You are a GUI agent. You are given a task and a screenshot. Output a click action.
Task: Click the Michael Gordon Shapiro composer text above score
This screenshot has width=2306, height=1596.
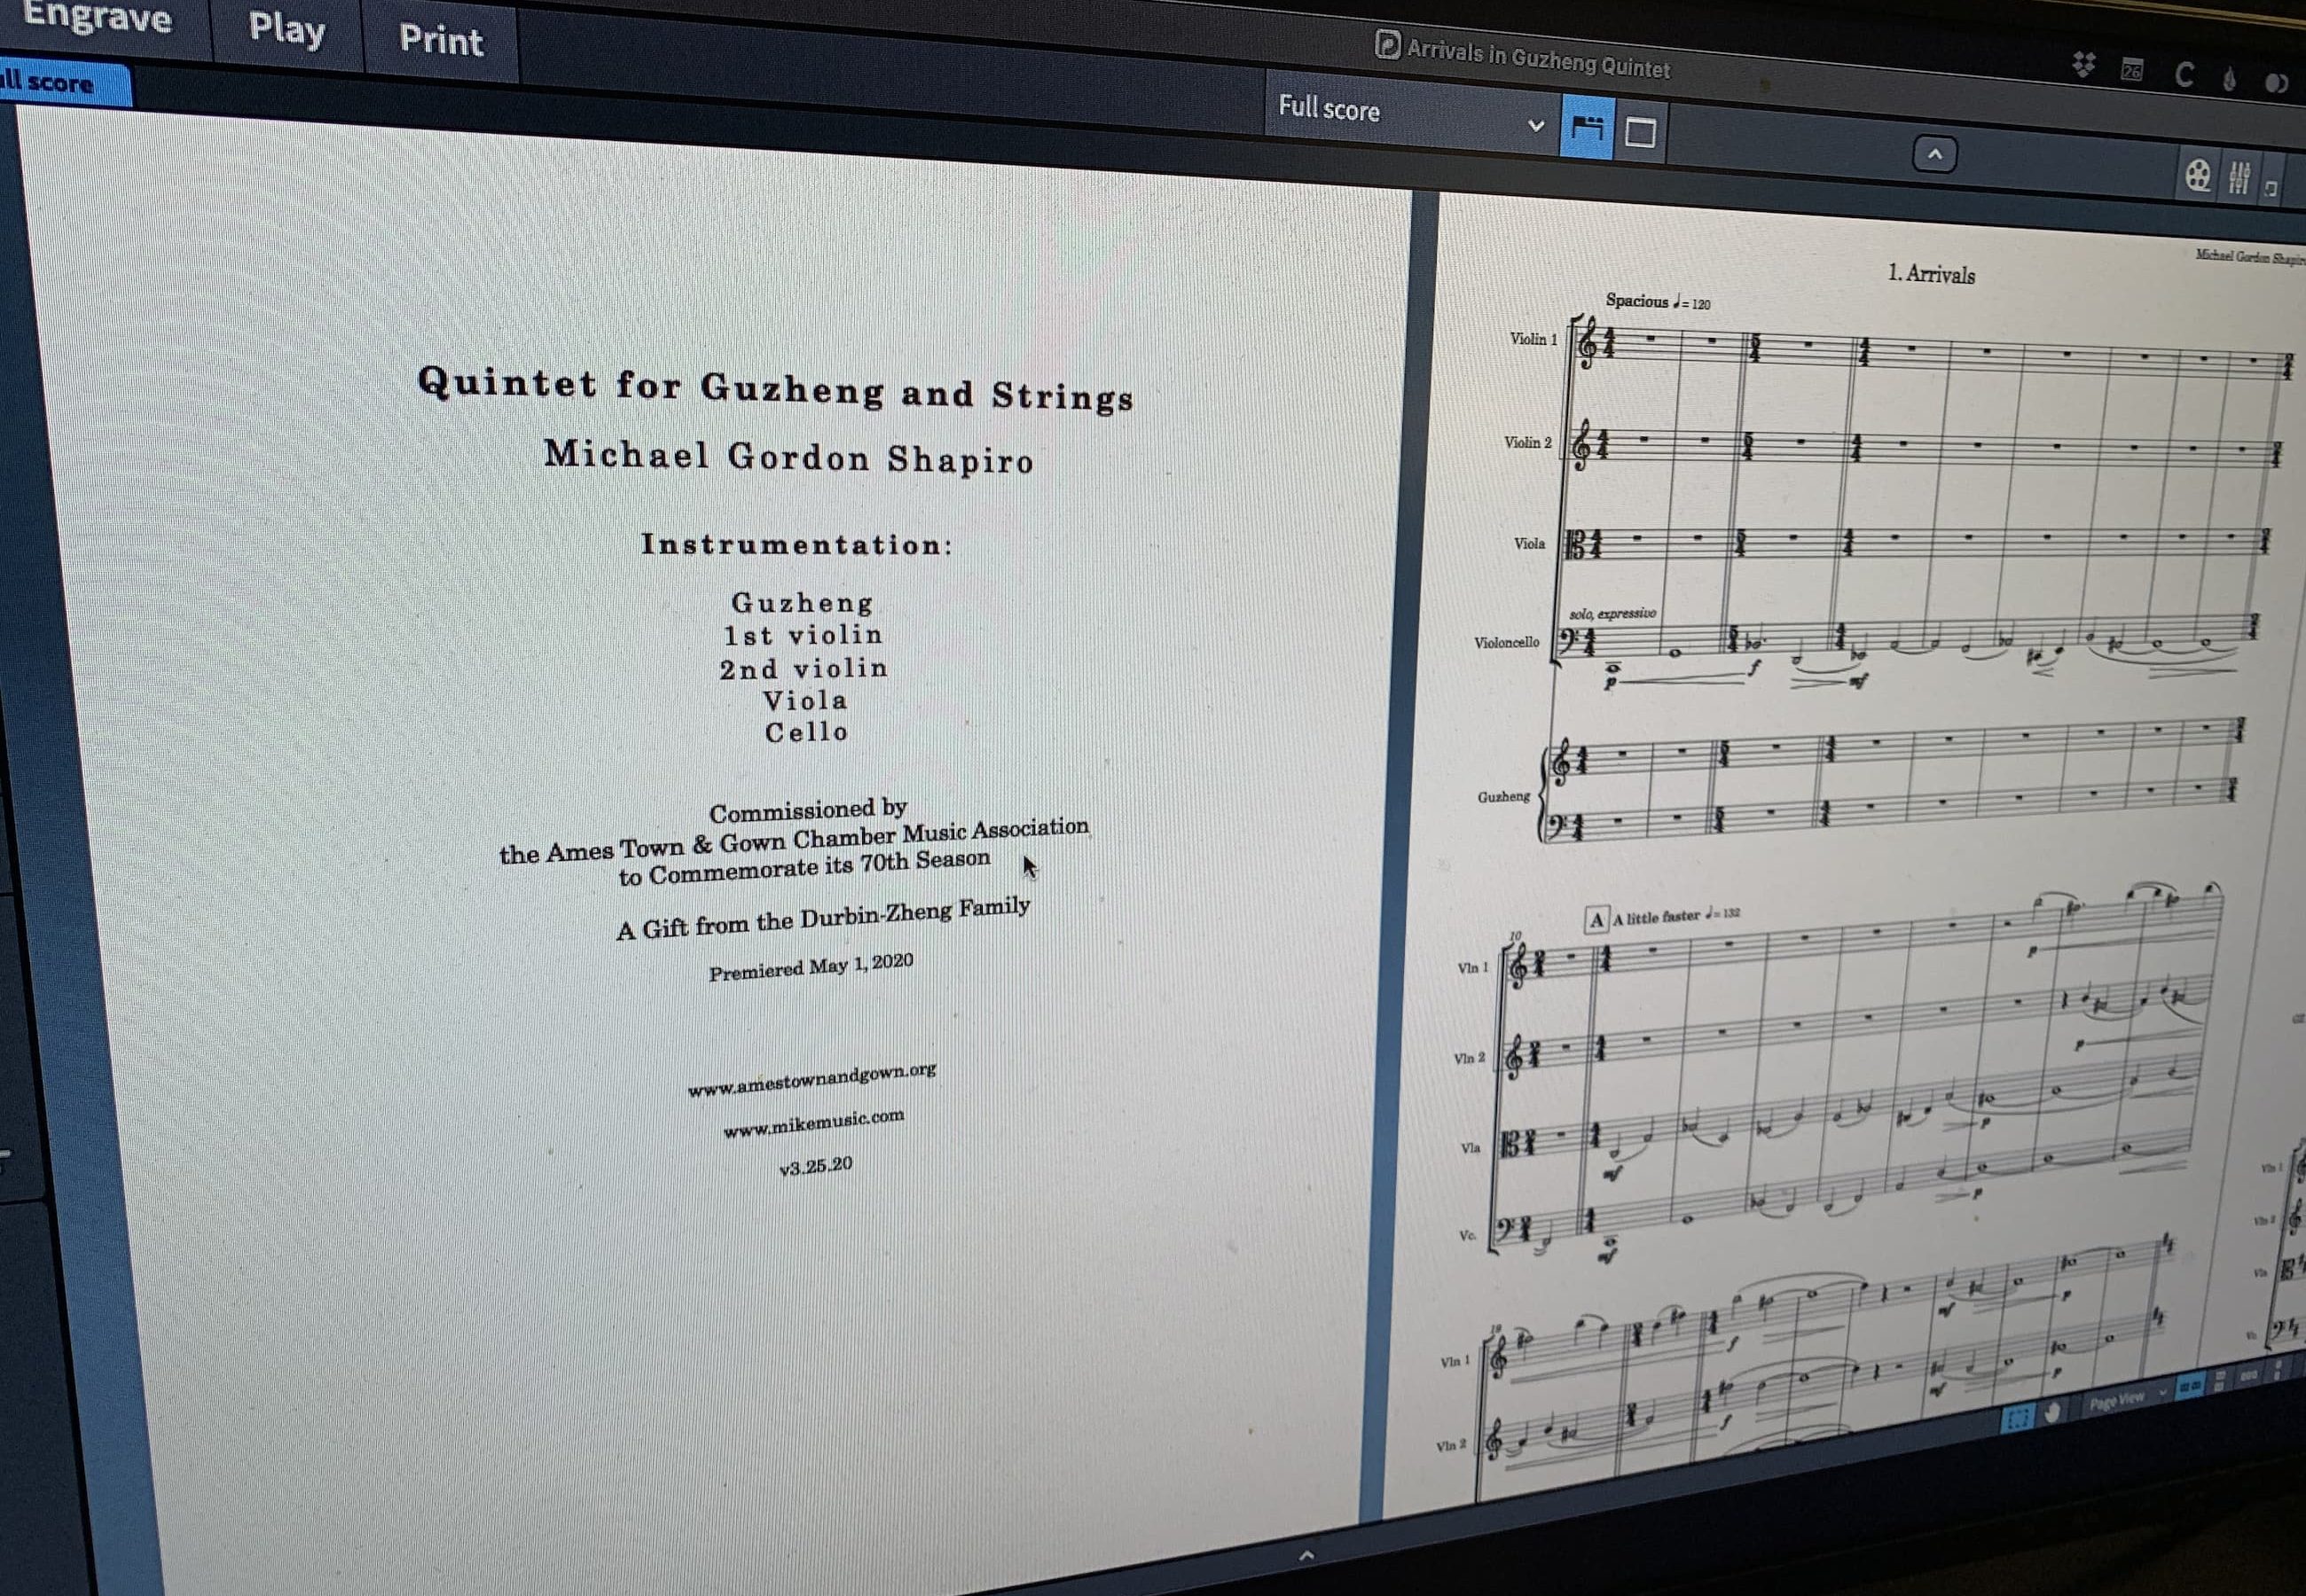tap(2250, 257)
